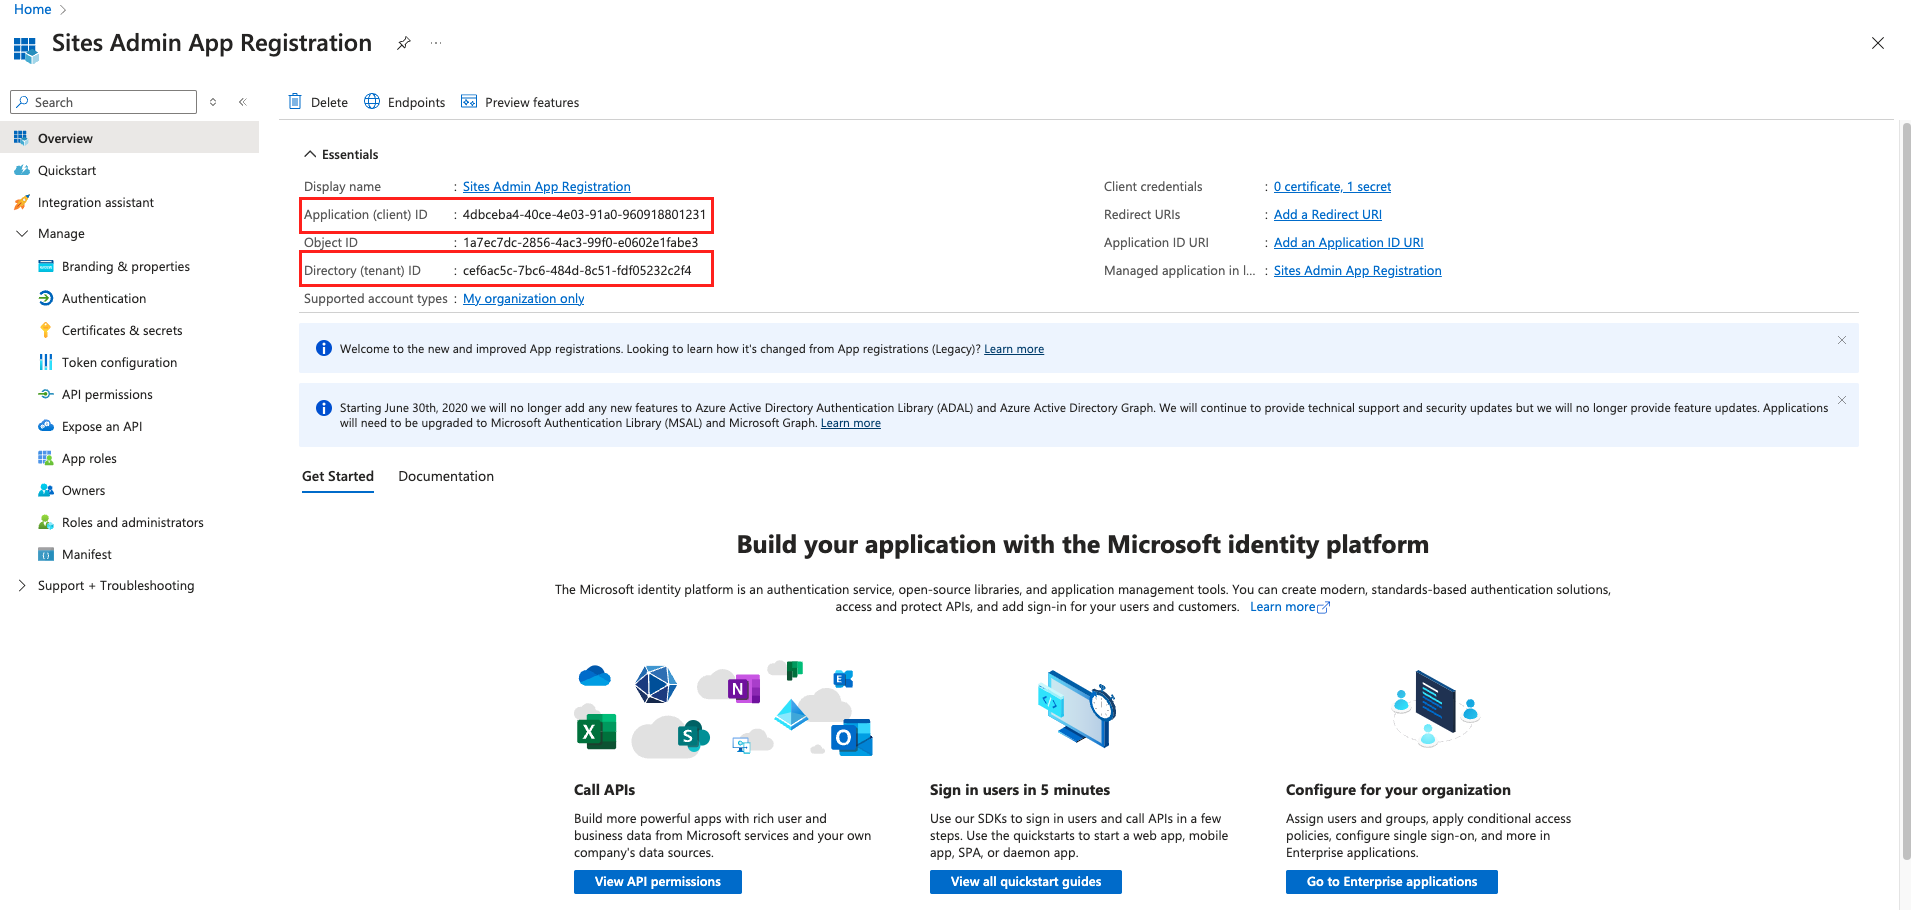
Task: Open Overview in the sidebar
Action: [x=130, y=138]
